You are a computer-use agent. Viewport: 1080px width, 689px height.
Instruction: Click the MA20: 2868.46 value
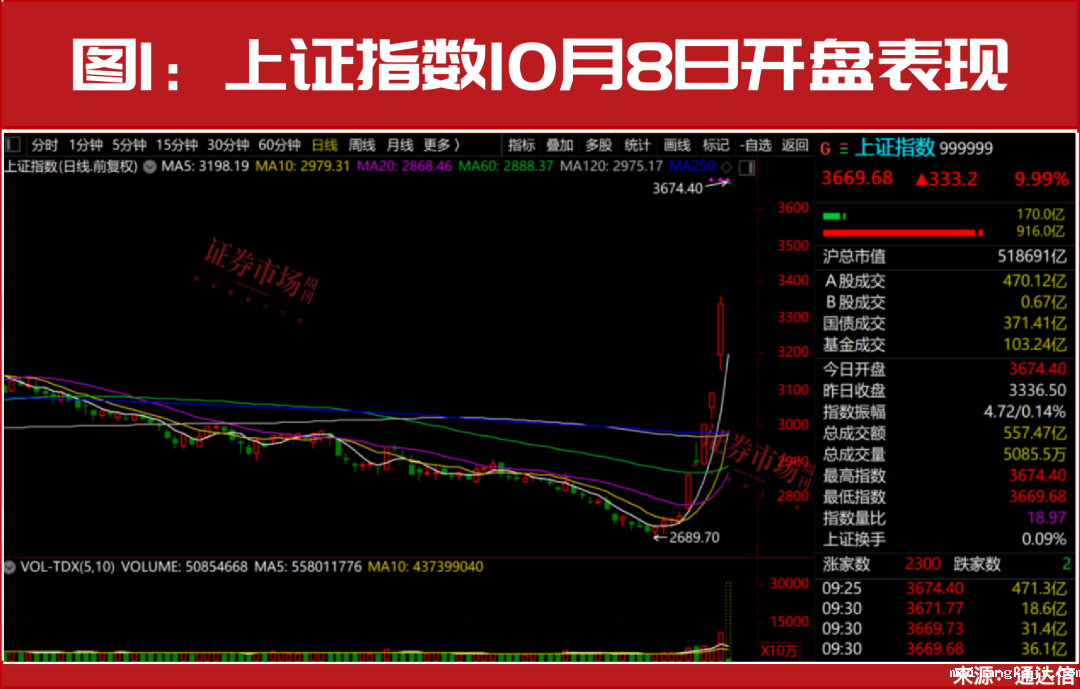tap(404, 167)
